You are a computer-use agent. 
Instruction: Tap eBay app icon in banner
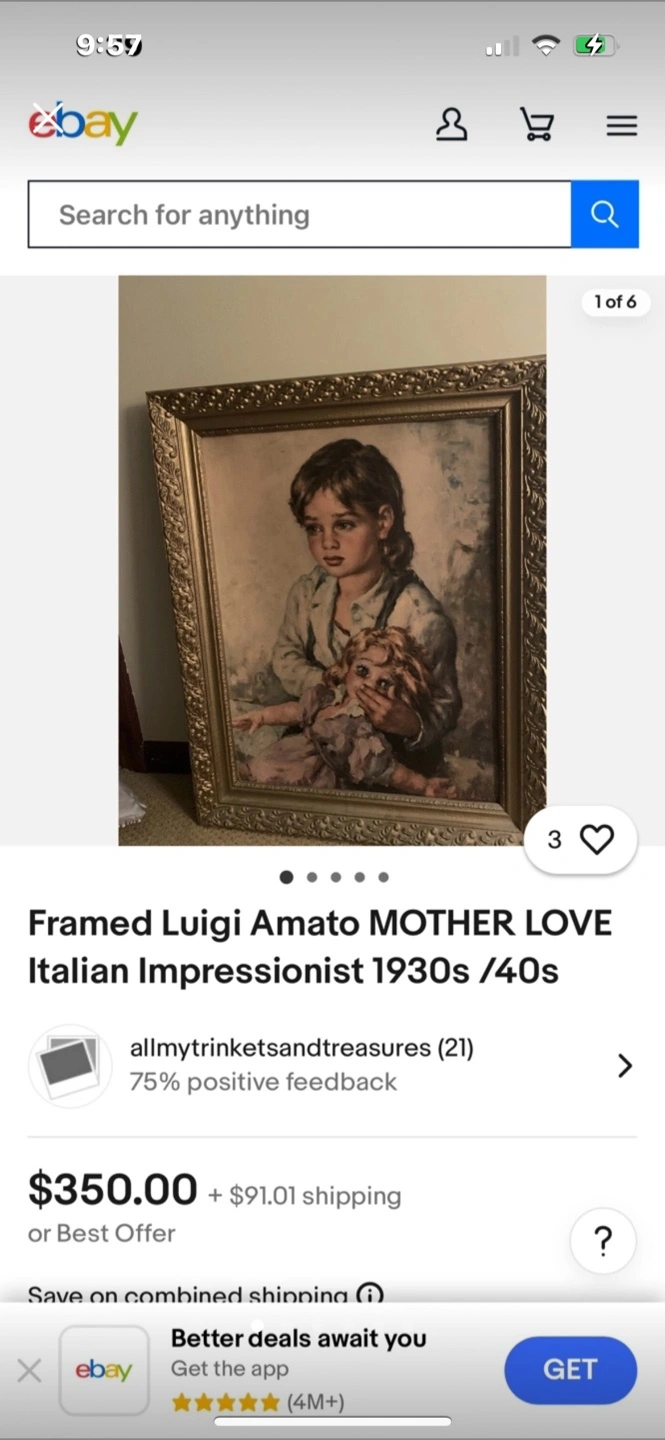[x=104, y=1370]
